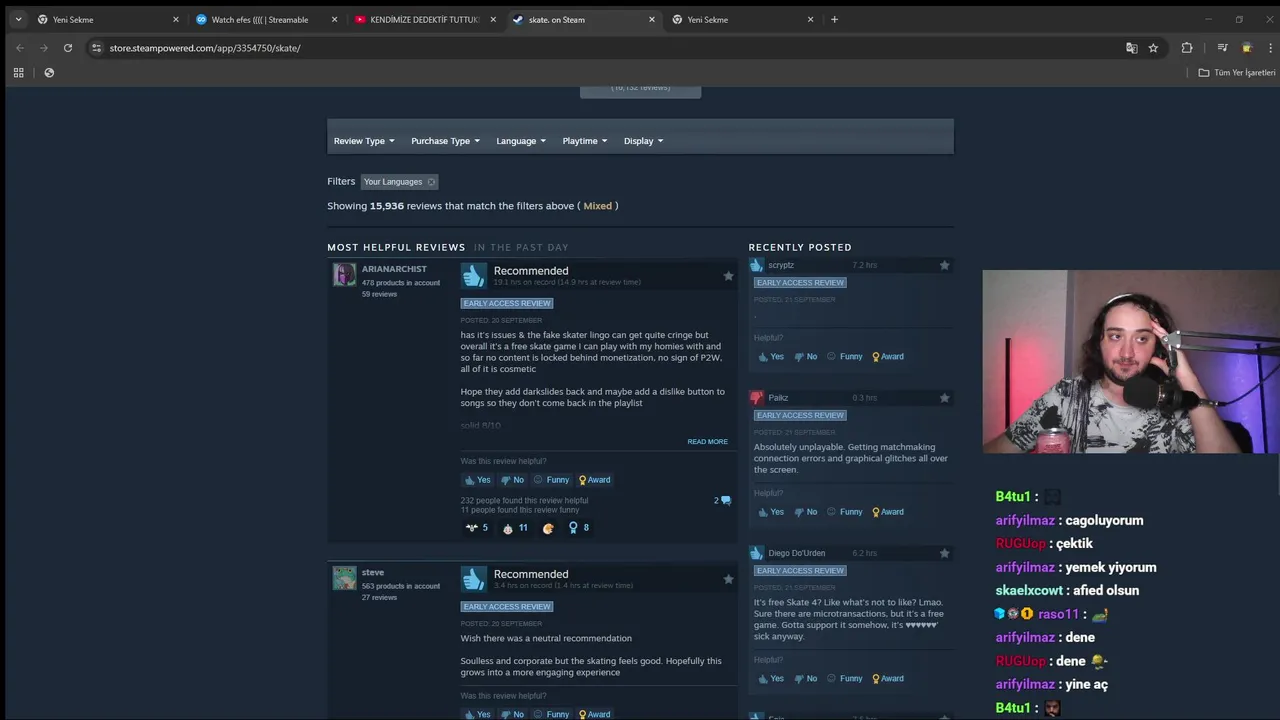Click star icon on scryptz review
Image resolution: width=1280 pixels, height=720 pixels.
tap(944, 265)
